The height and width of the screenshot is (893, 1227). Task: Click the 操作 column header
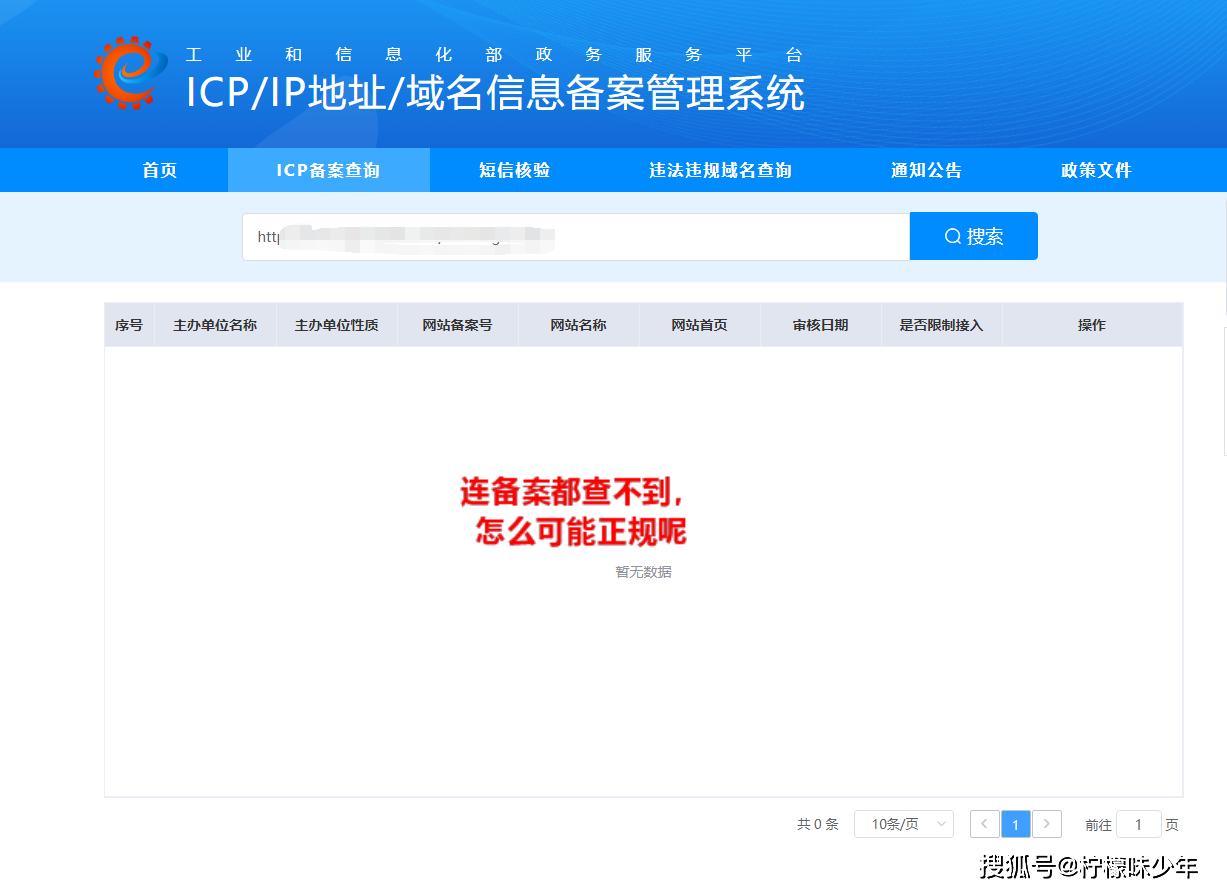tap(1091, 324)
